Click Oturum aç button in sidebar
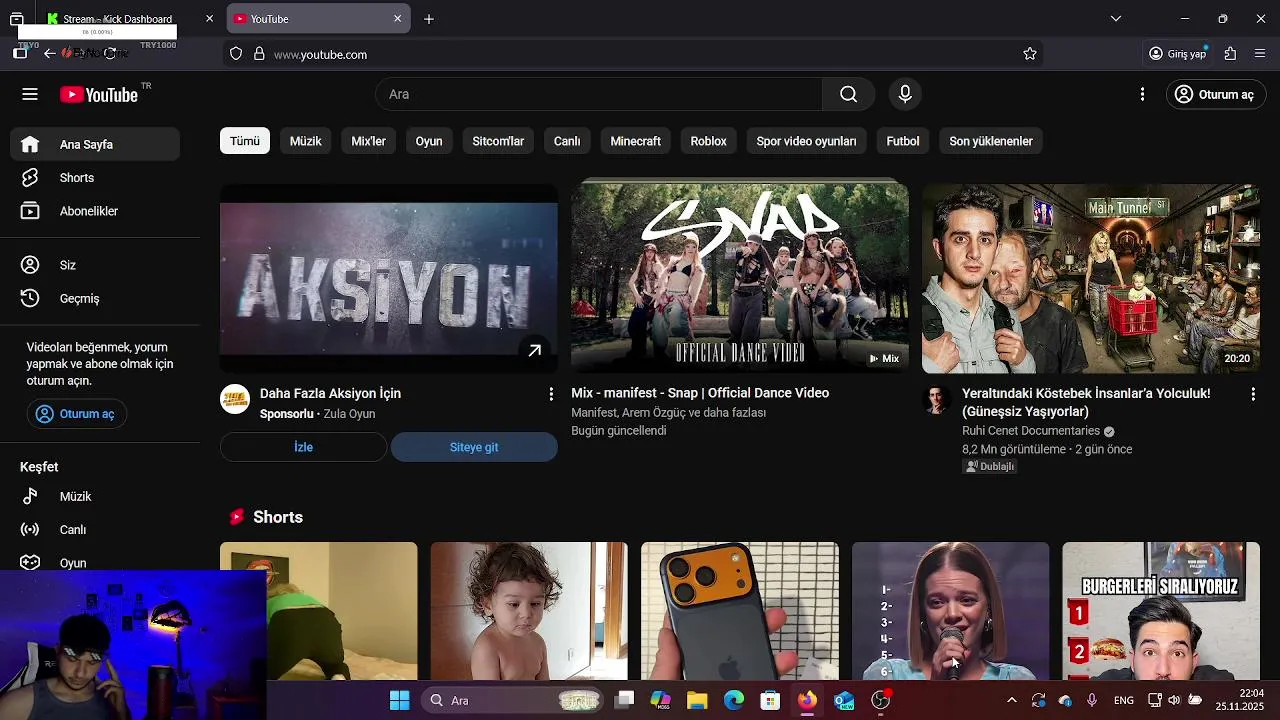 click(x=77, y=414)
